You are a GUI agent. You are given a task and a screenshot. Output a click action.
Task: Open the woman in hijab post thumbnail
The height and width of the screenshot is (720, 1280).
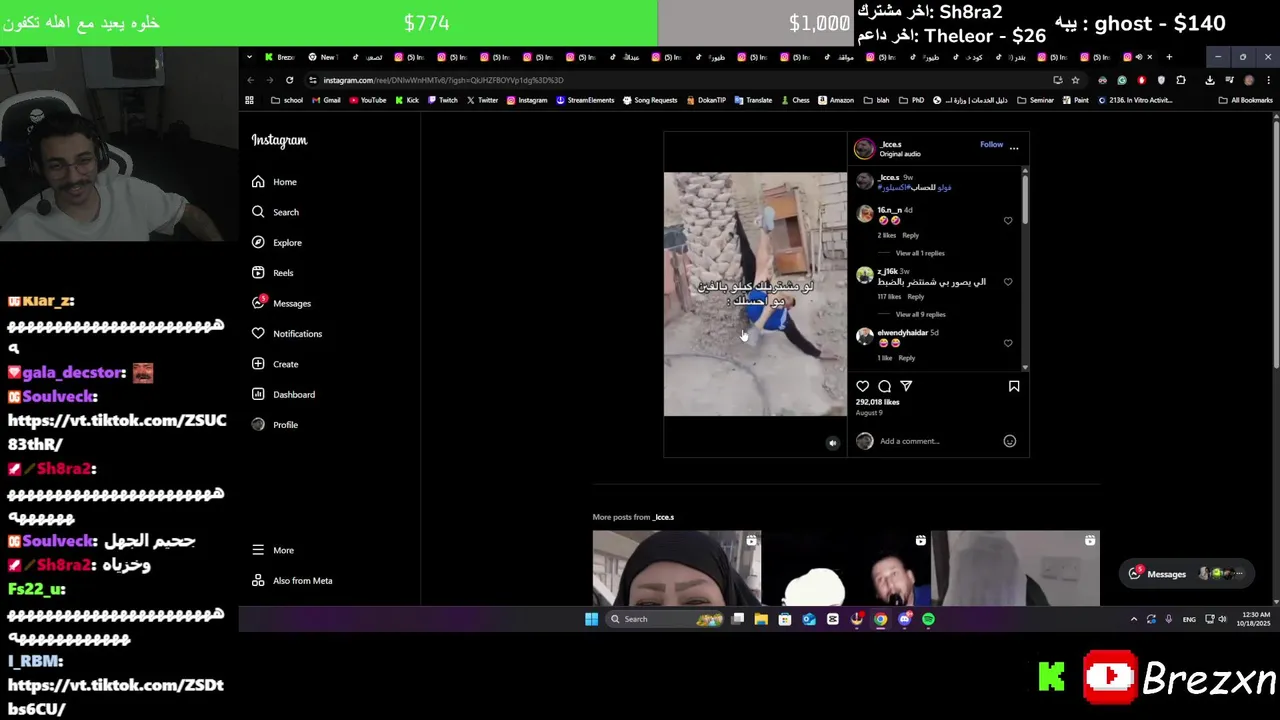pos(677,568)
